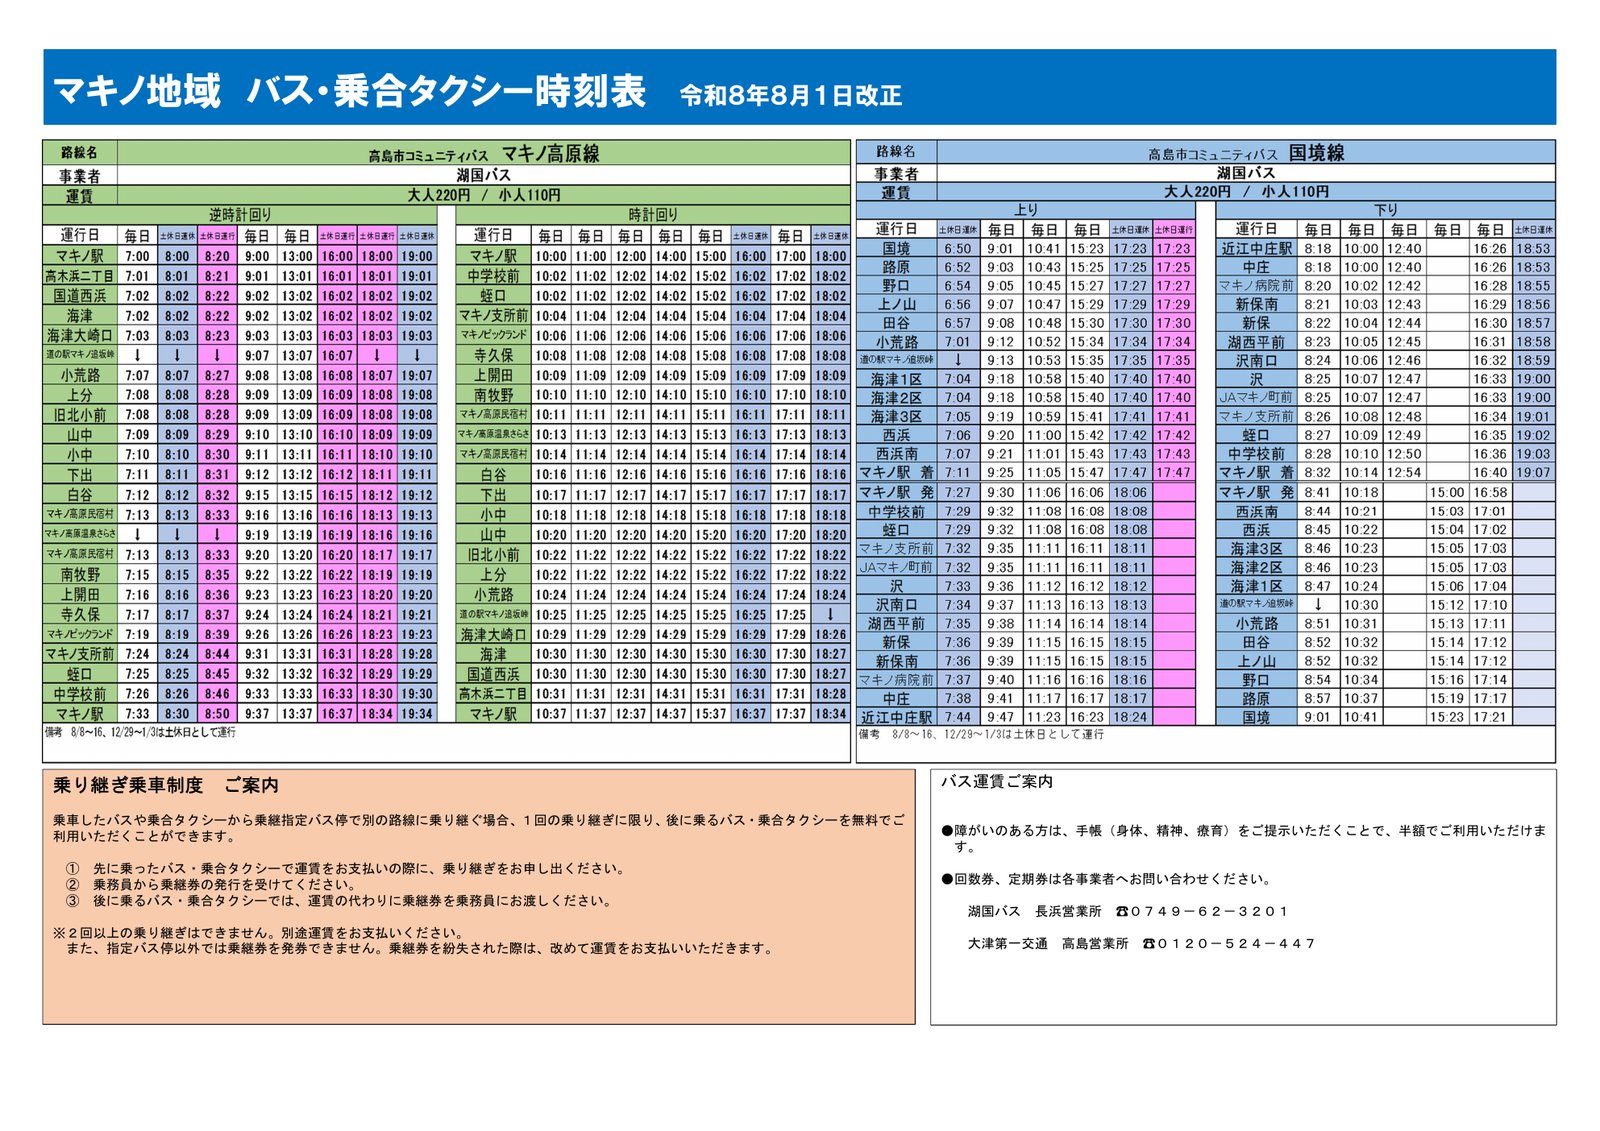
Task: Click the heading '乗り継ぎ乗車制度 ご案内'
Action: coord(166,786)
